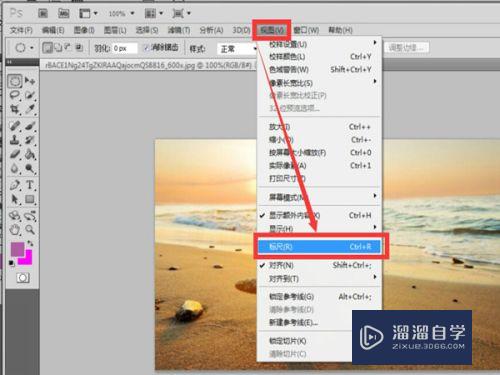Open the 样式 style dropdown showing 正常
The image size is (500, 375).
pyautogui.click(x=237, y=49)
